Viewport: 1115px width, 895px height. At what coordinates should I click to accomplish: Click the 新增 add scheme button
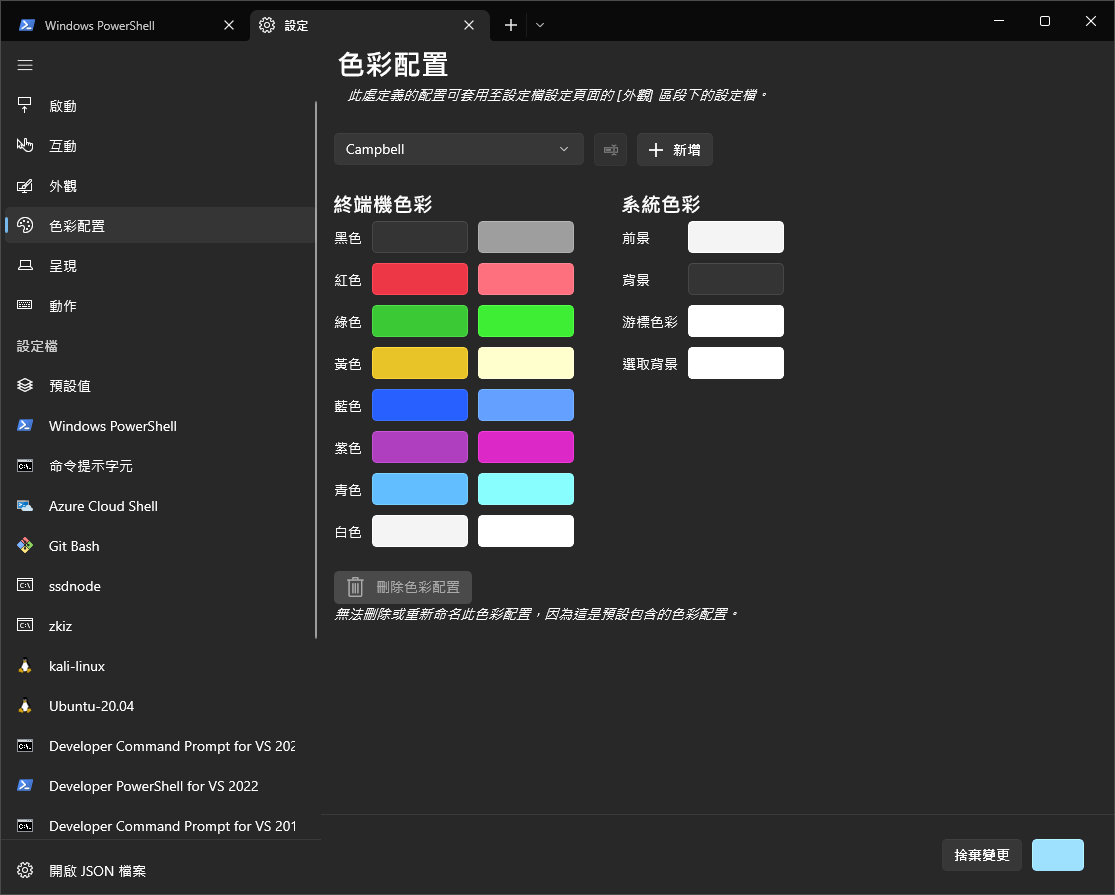tap(675, 149)
